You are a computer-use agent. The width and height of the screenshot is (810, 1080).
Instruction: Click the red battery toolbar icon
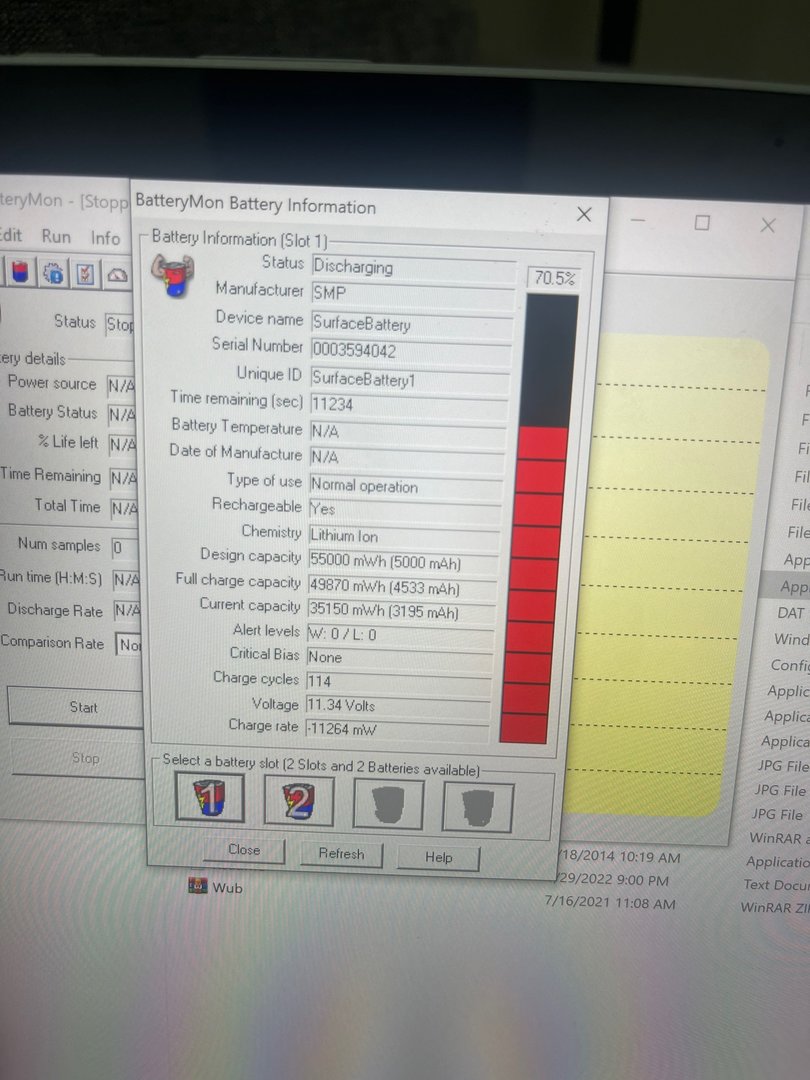point(20,272)
